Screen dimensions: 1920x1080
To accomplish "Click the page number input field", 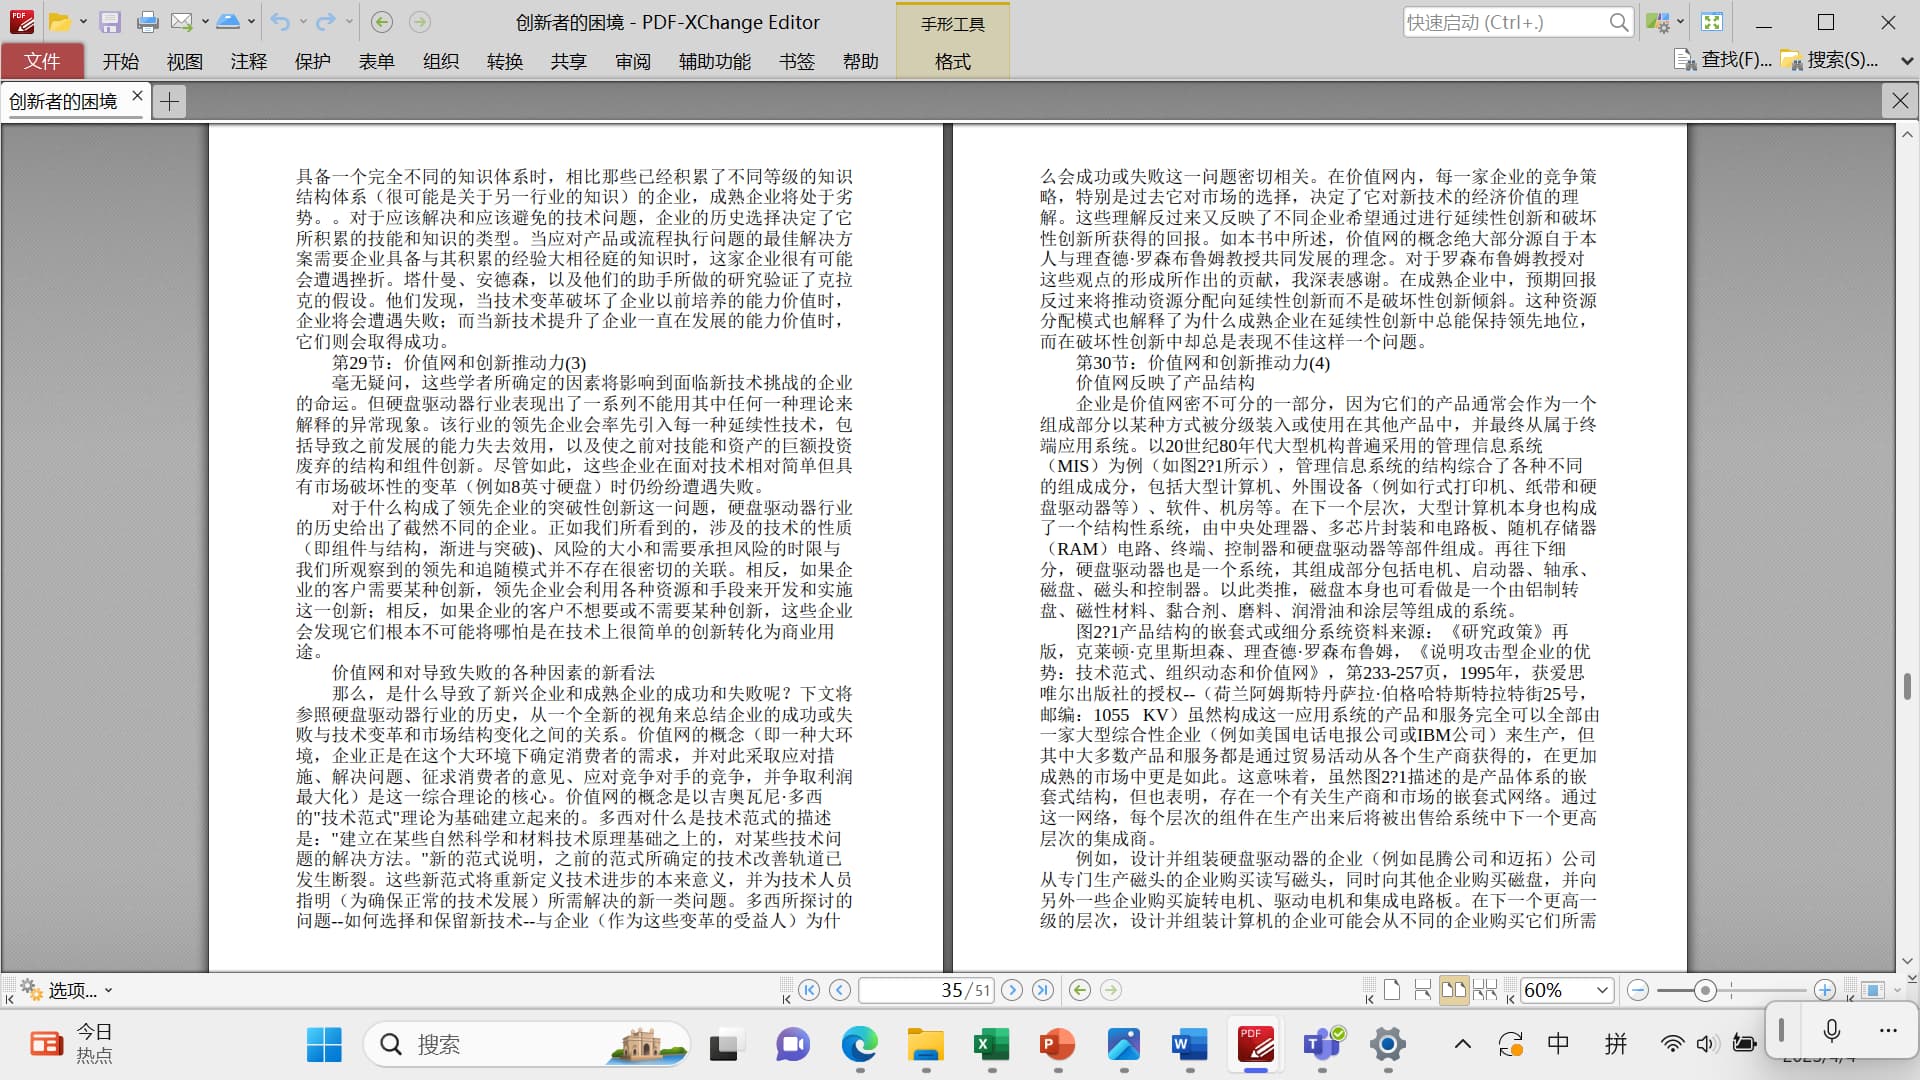I will pyautogui.click(x=925, y=990).
